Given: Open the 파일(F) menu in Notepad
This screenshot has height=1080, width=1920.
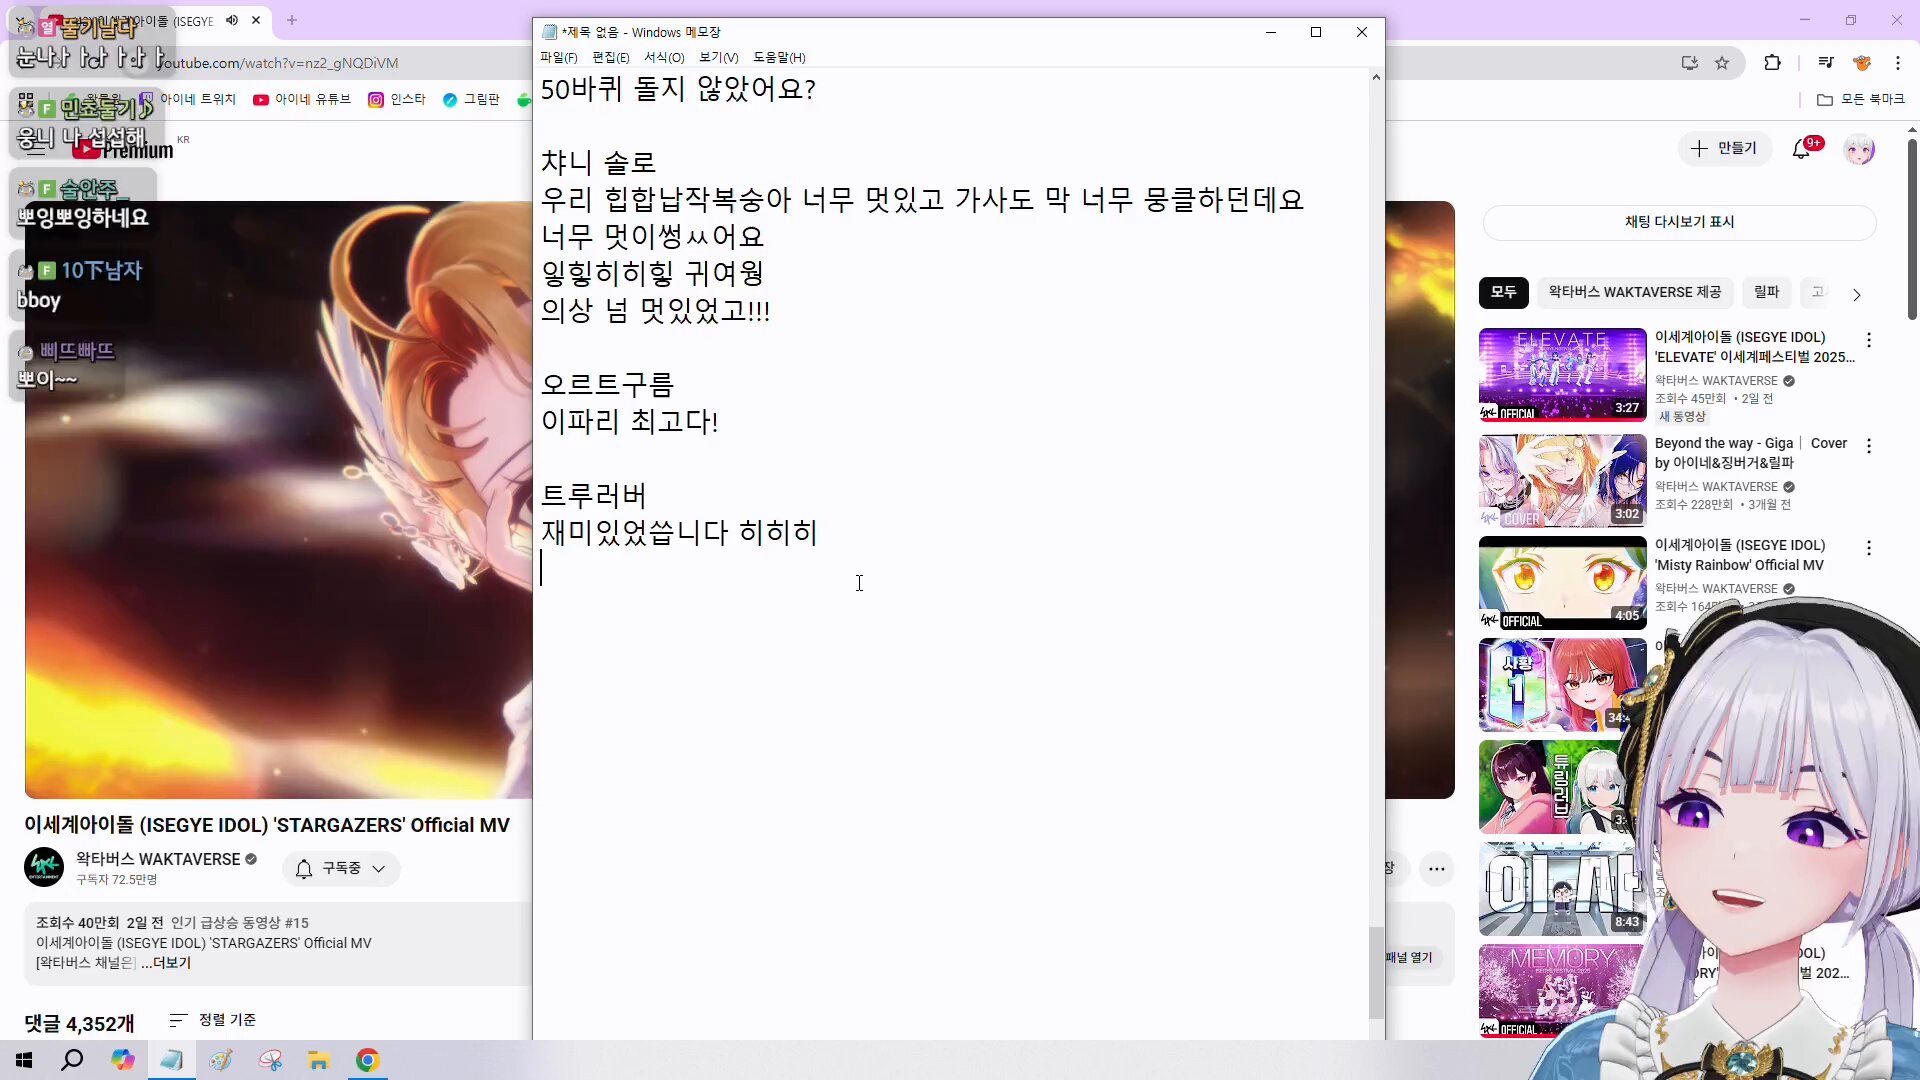Looking at the screenshot, I should pos(558,58).
